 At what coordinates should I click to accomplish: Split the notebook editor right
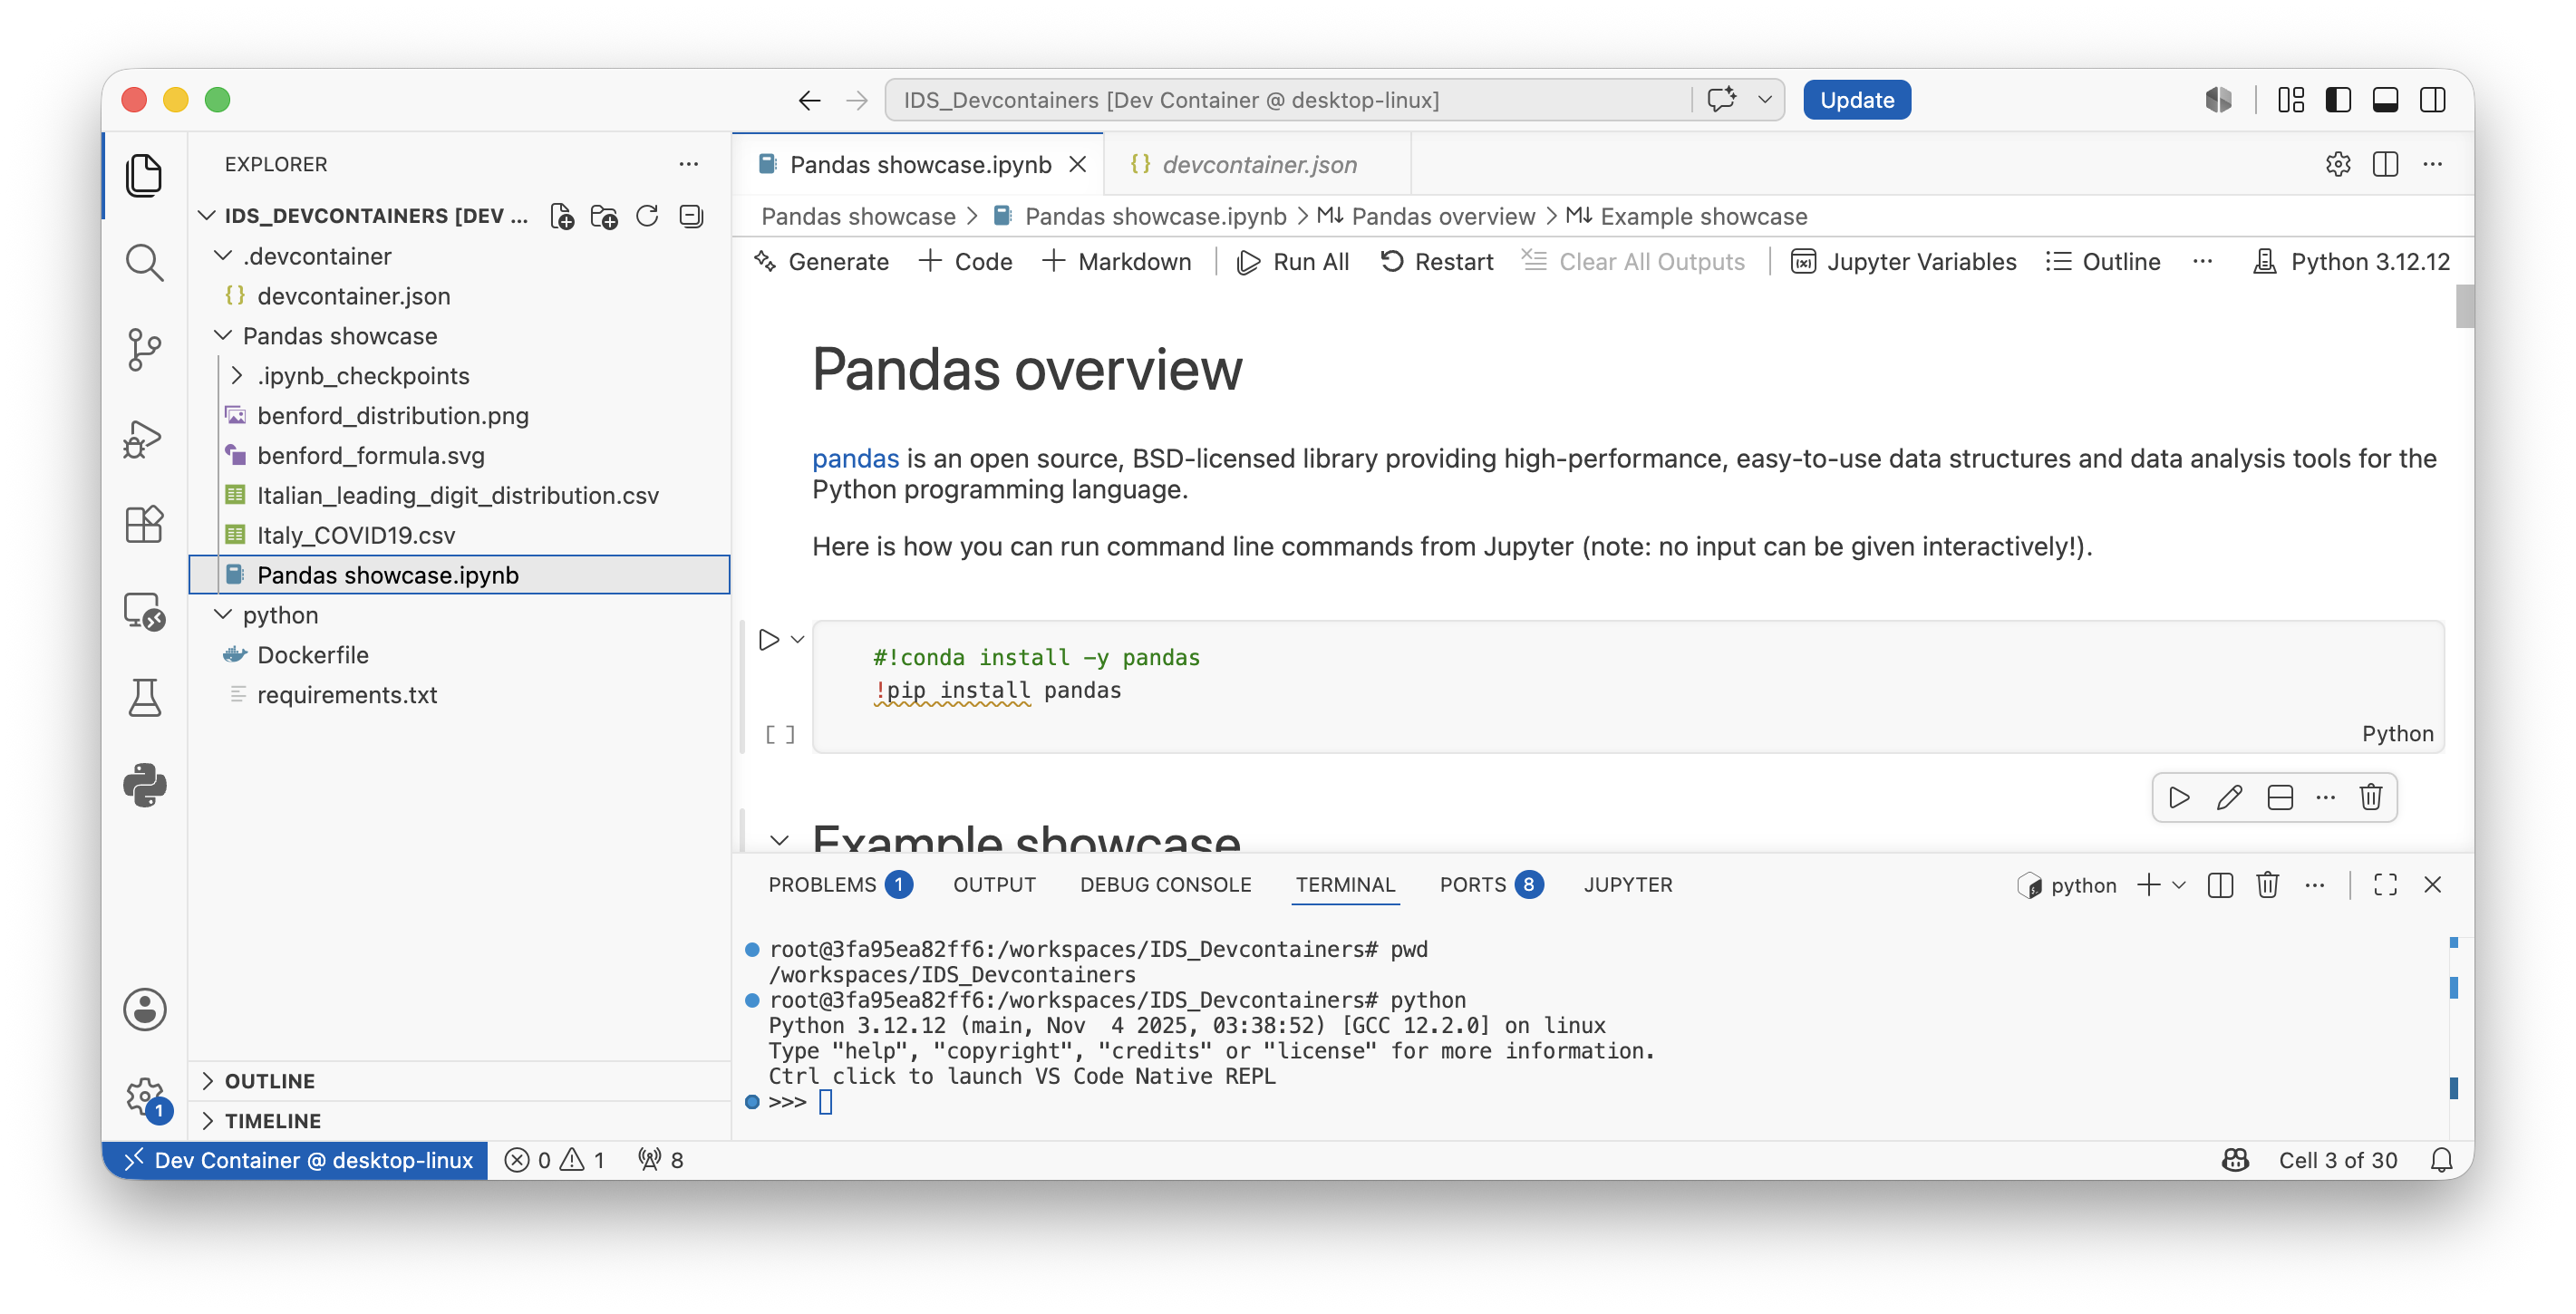tap(2386, 164)
